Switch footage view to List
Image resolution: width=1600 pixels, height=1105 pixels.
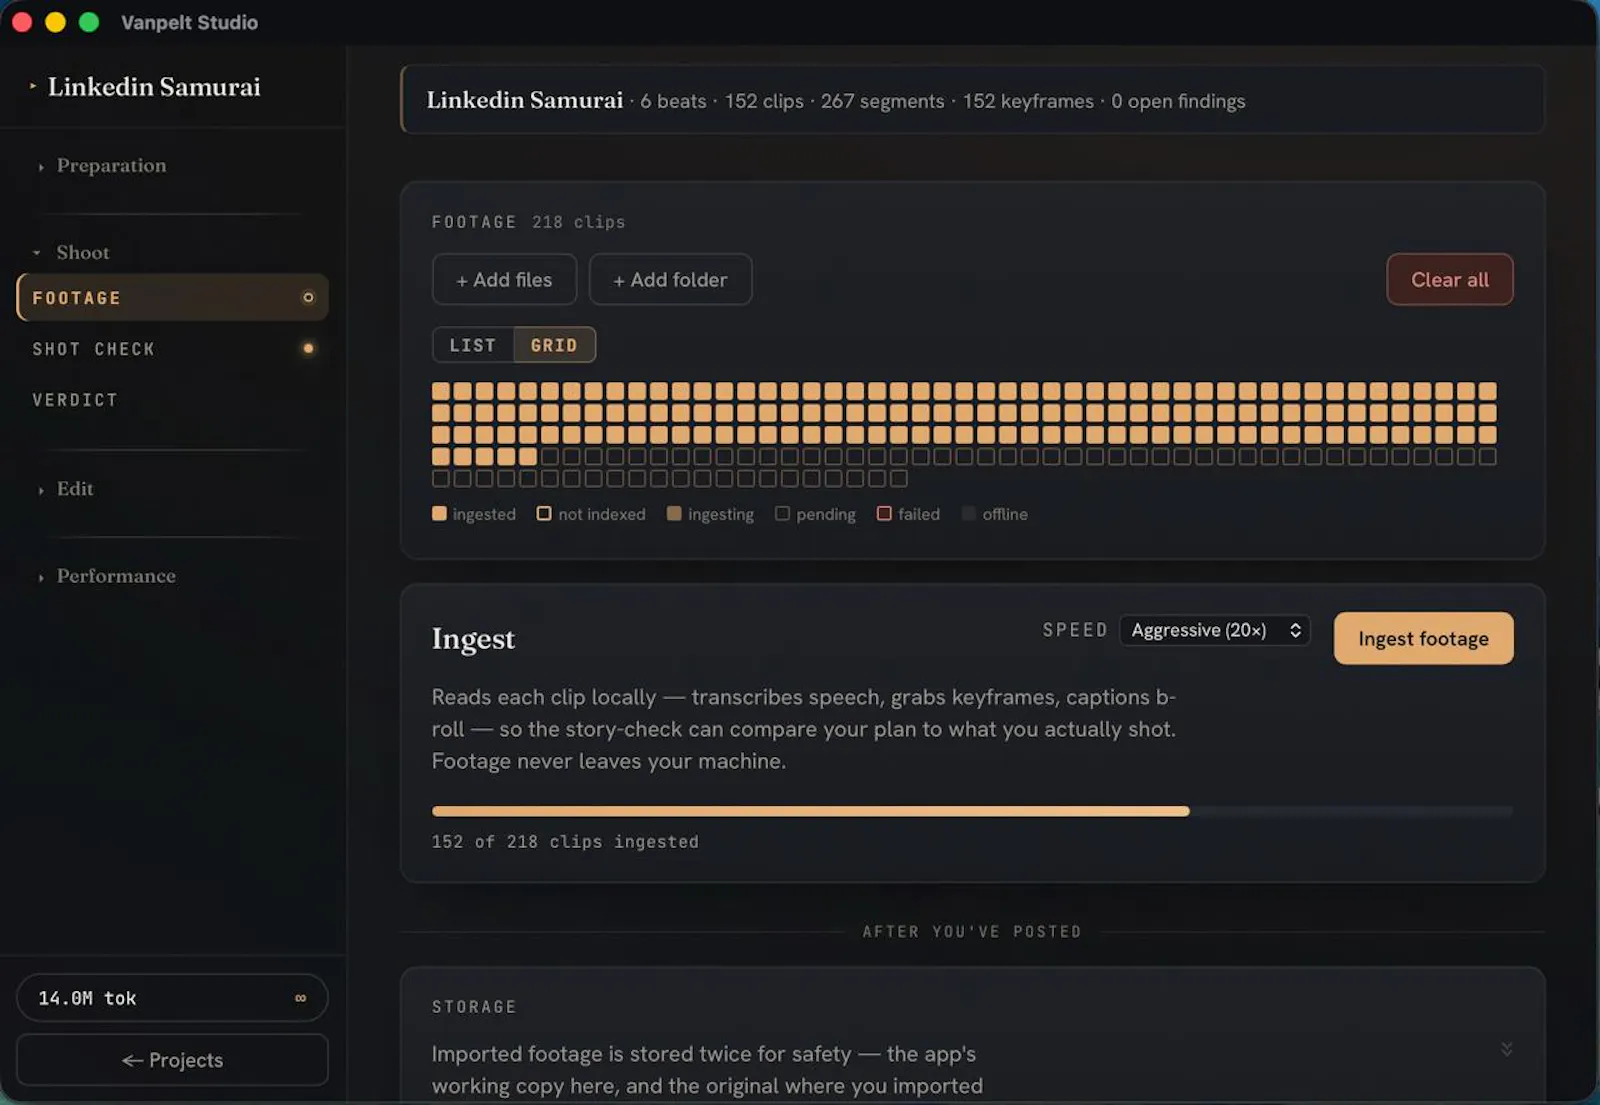(473, 345)
